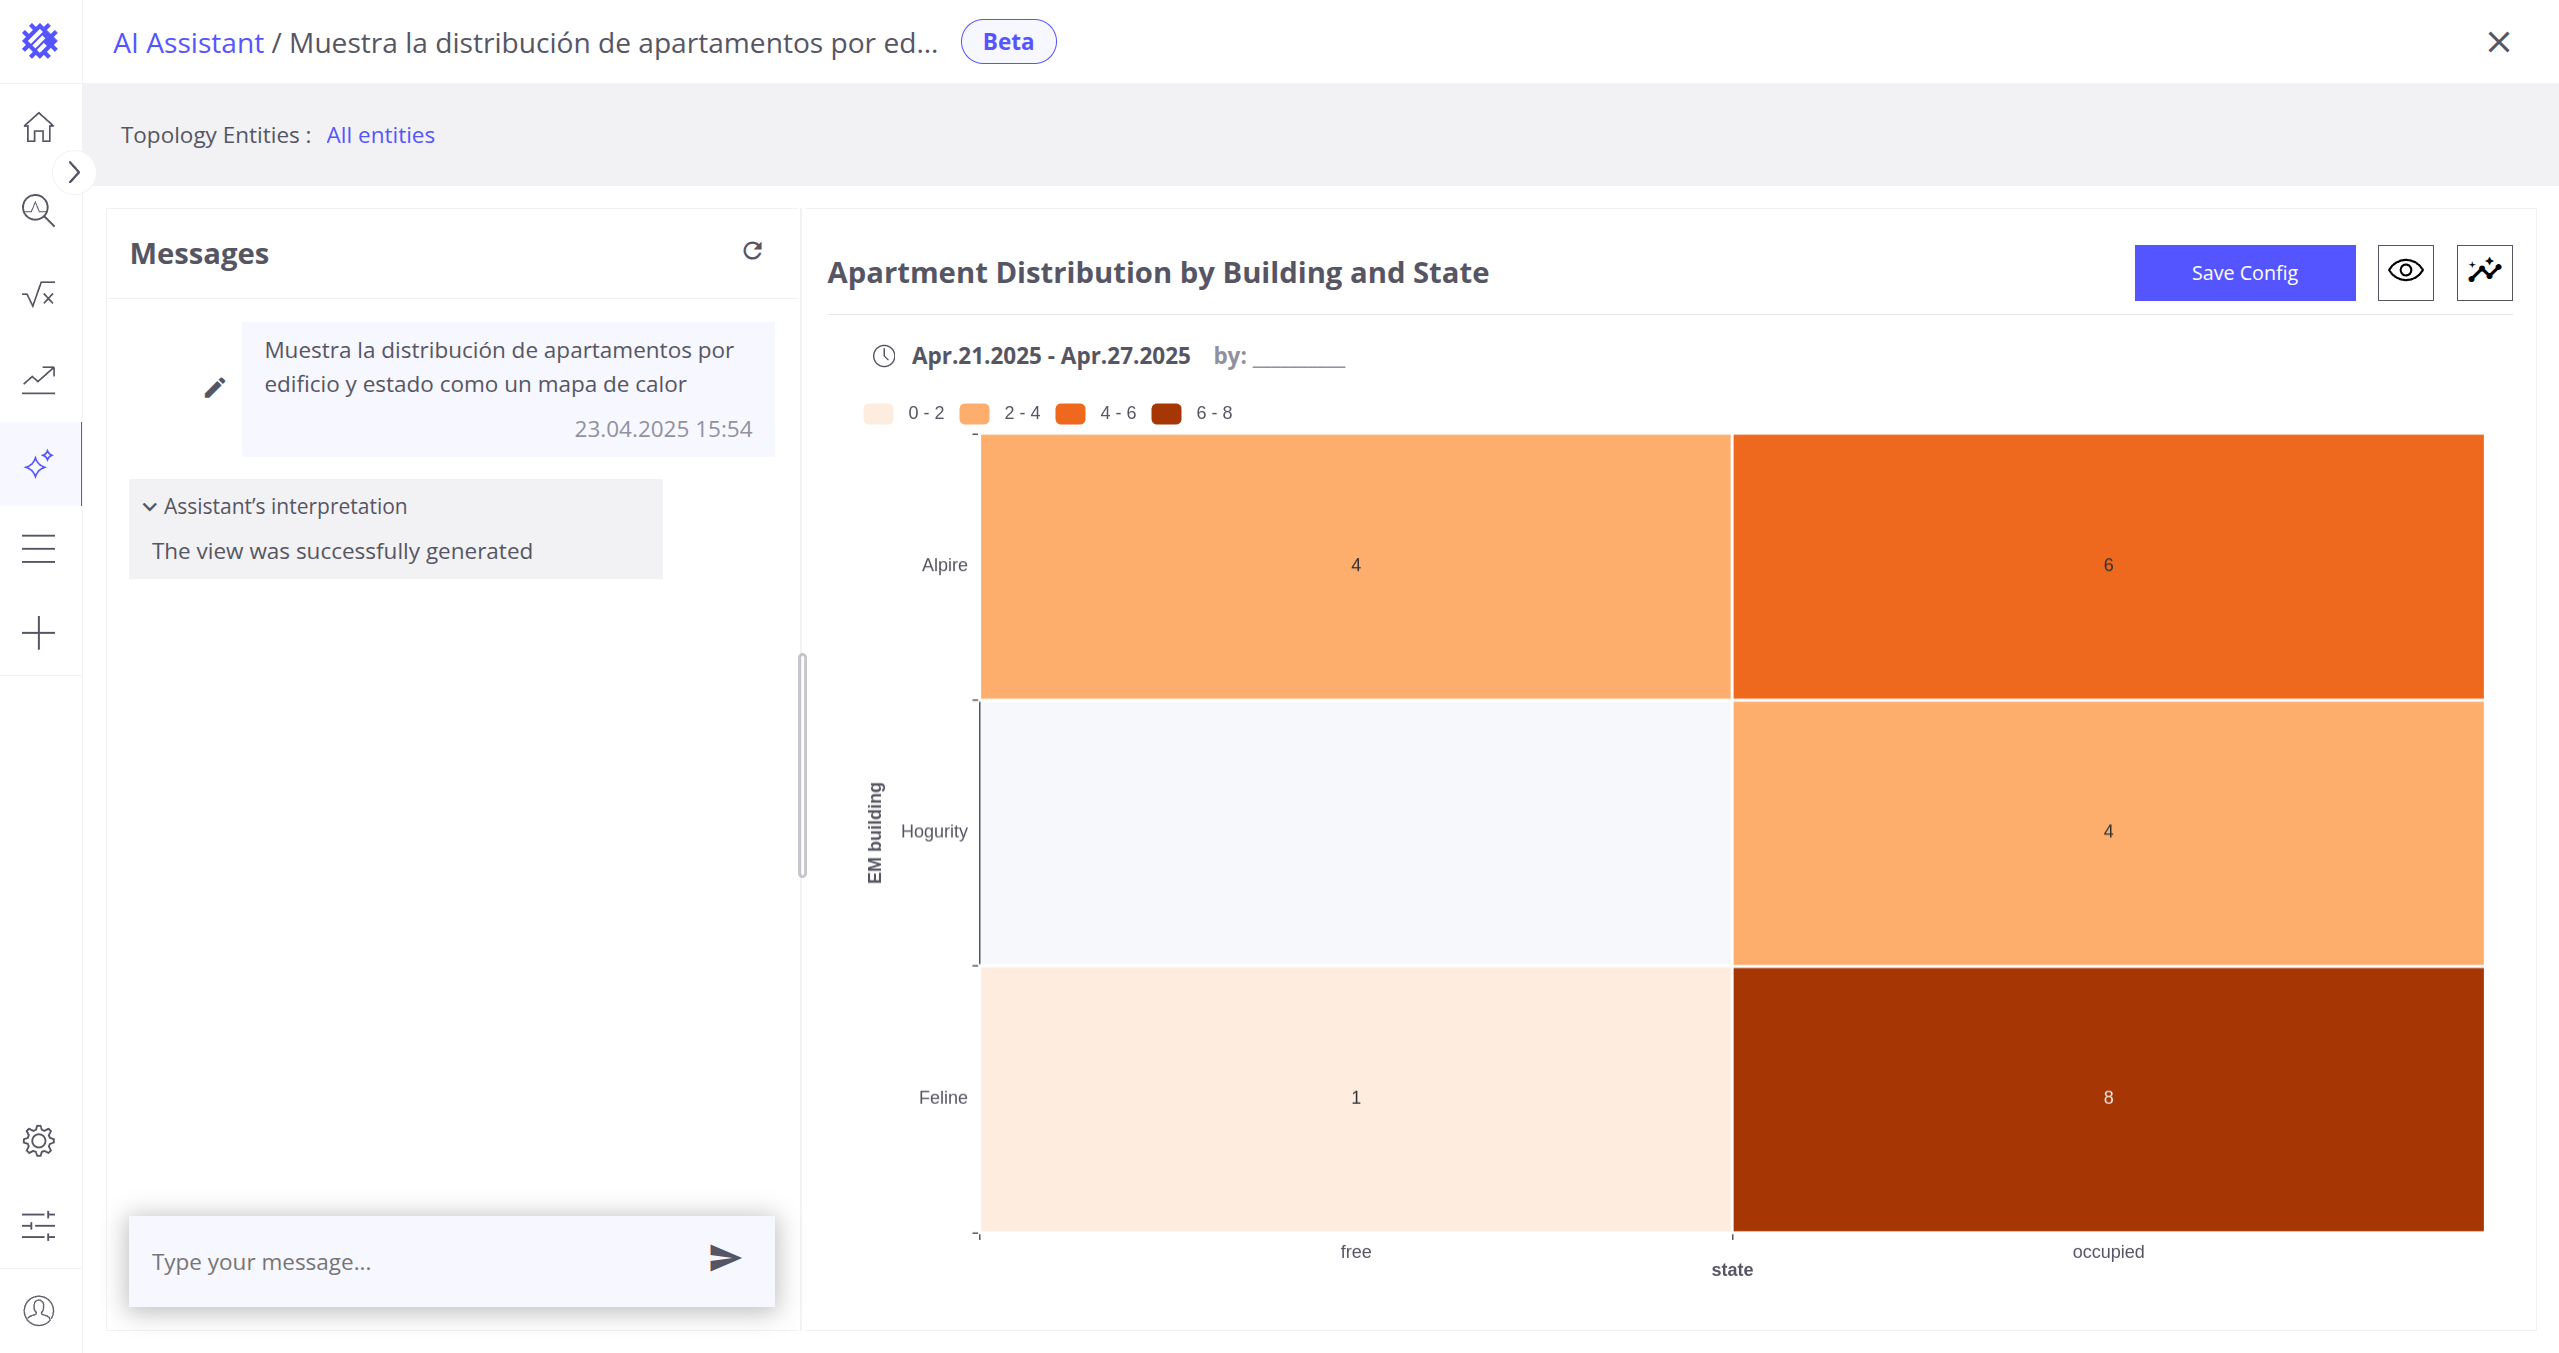
Task: Click the refresh messages icon
Action: tap(752, 251)
